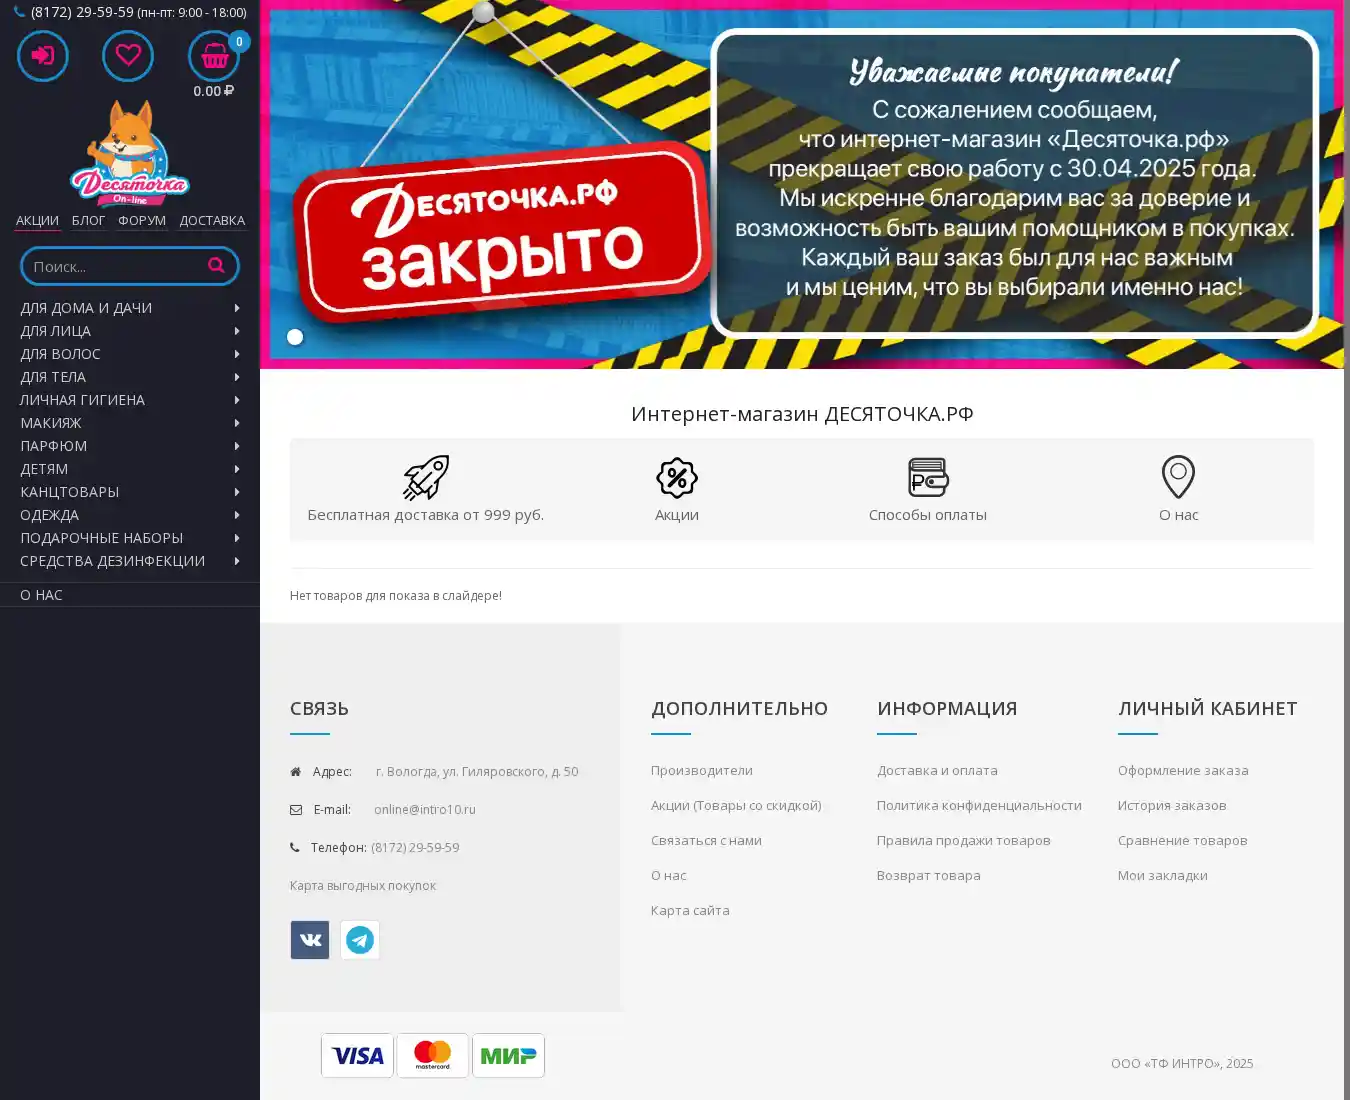
Task: Click the payment methods wallet icon
Action: point(928,477)
